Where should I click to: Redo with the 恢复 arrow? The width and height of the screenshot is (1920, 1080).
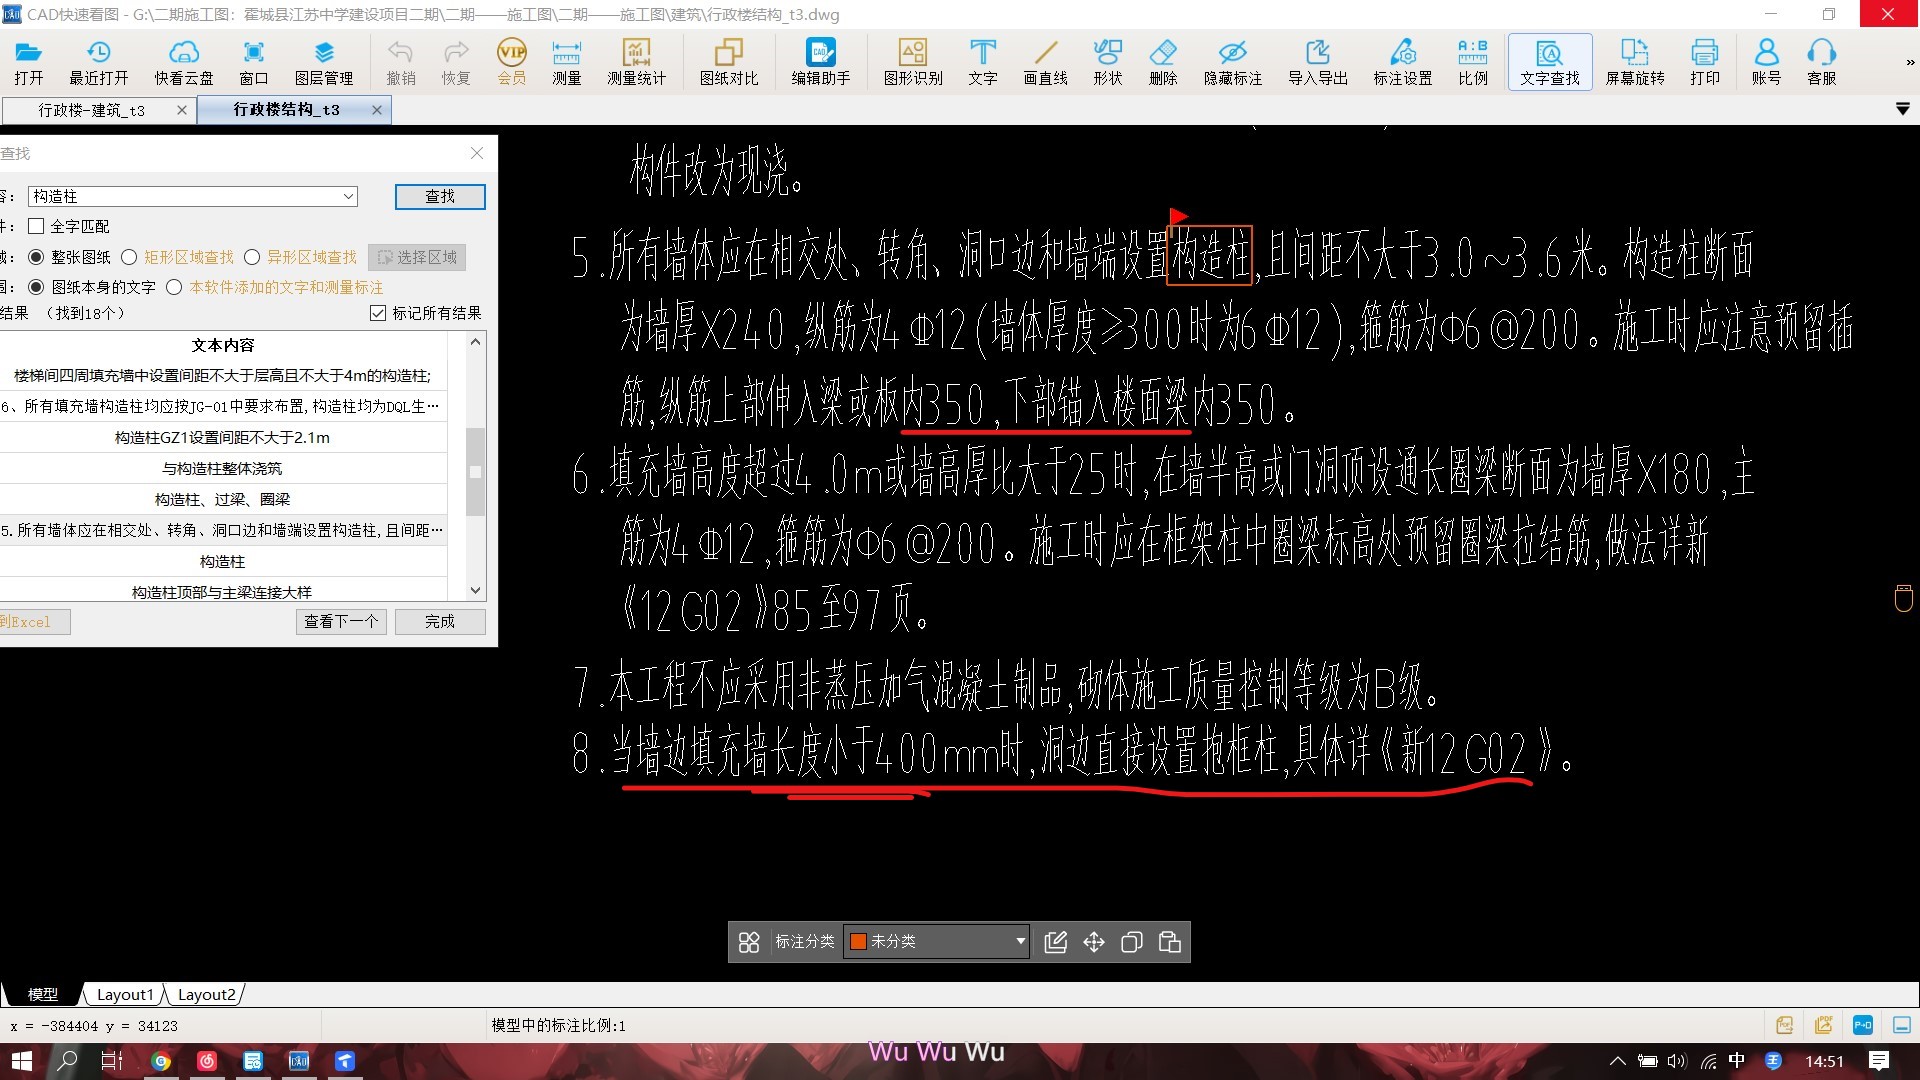456,62
